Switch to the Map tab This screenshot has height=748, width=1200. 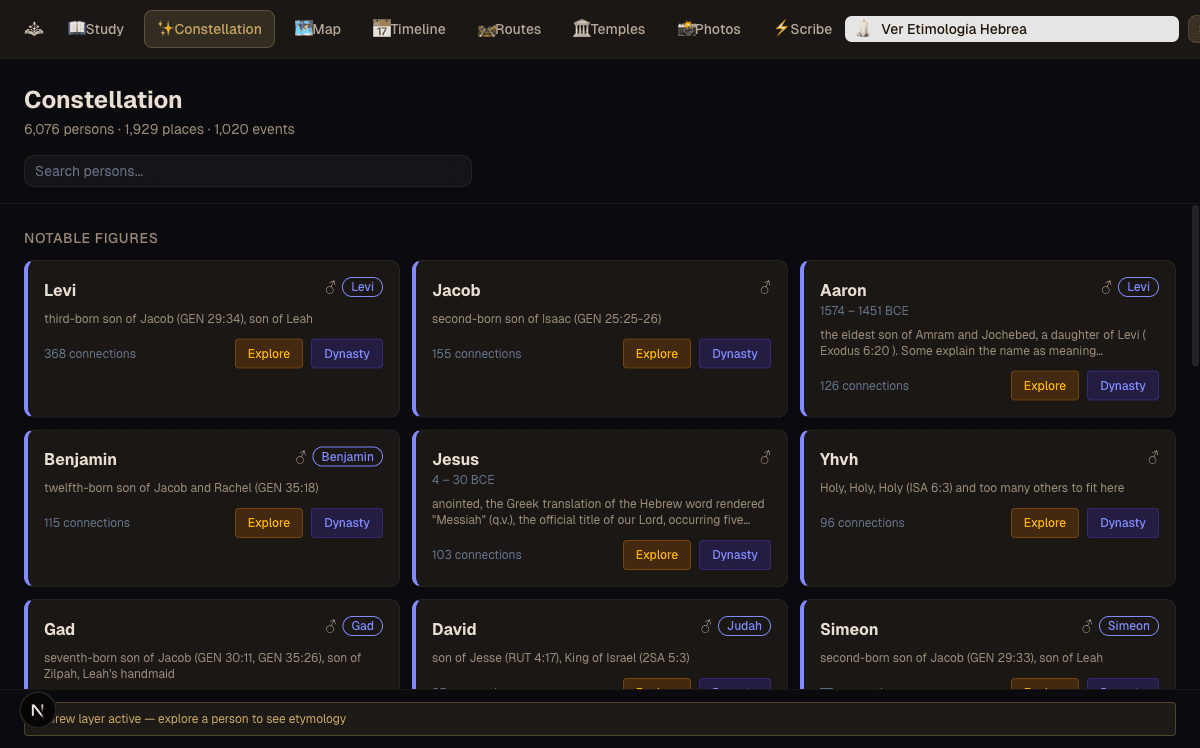tap(318, 29)
